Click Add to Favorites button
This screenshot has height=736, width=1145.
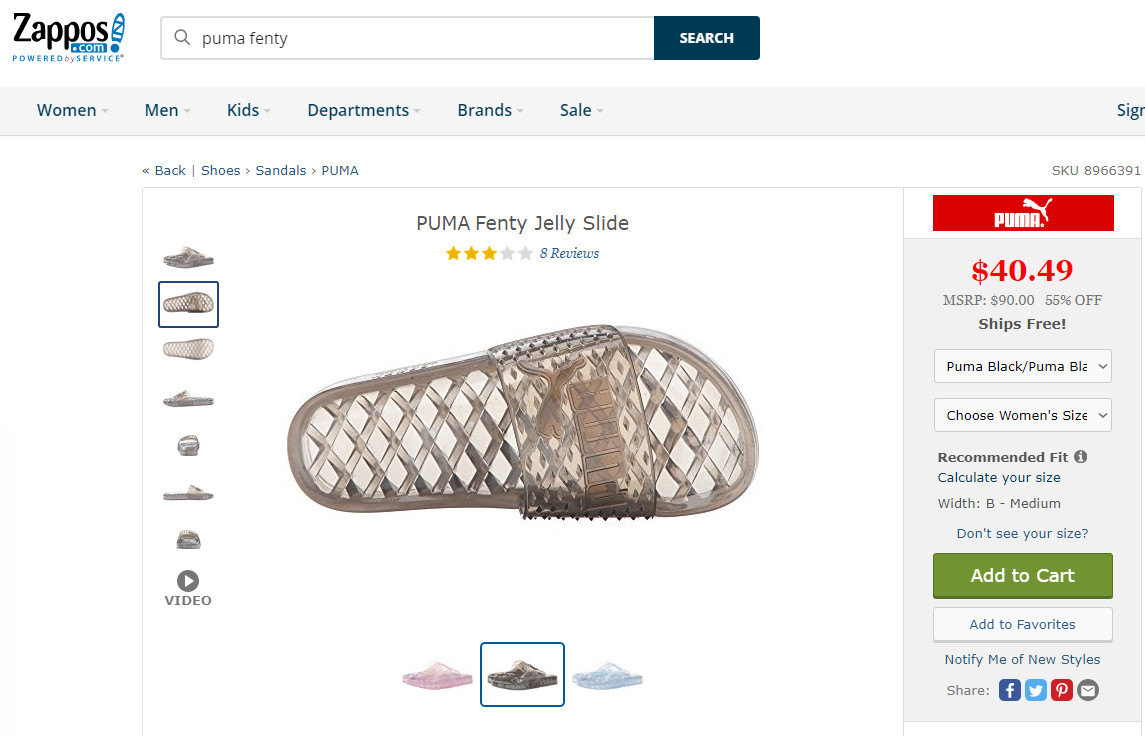point(1022,624)
